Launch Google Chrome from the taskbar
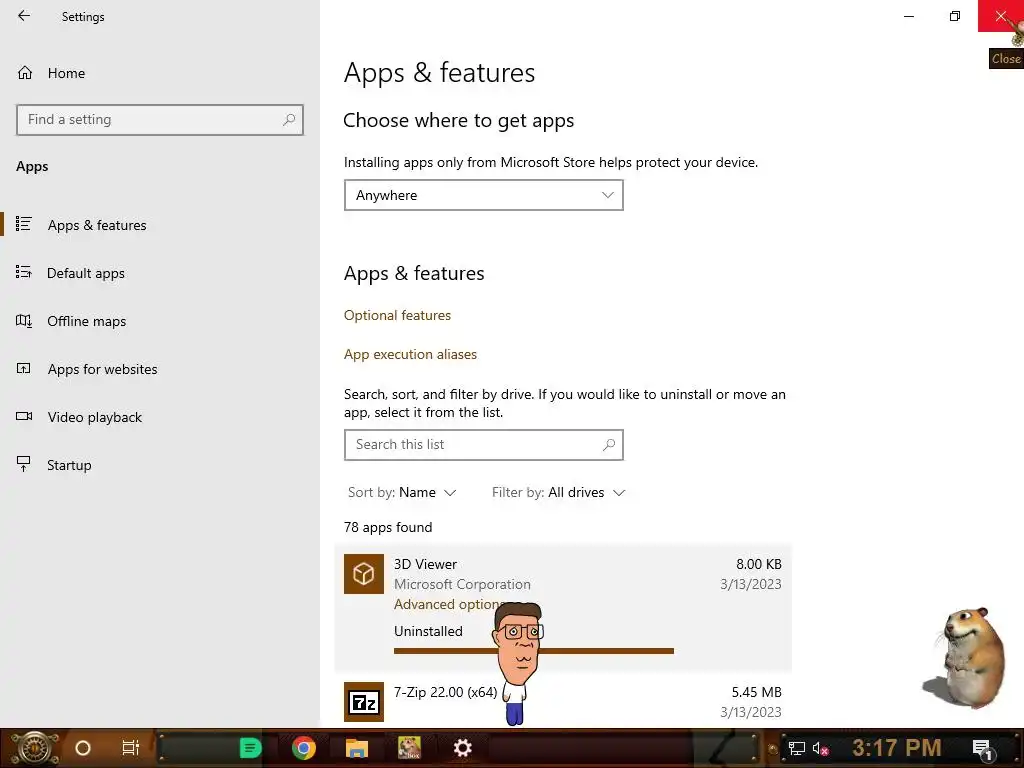The height and width of the screenshot is (768, 1024). tap(304, 748)
